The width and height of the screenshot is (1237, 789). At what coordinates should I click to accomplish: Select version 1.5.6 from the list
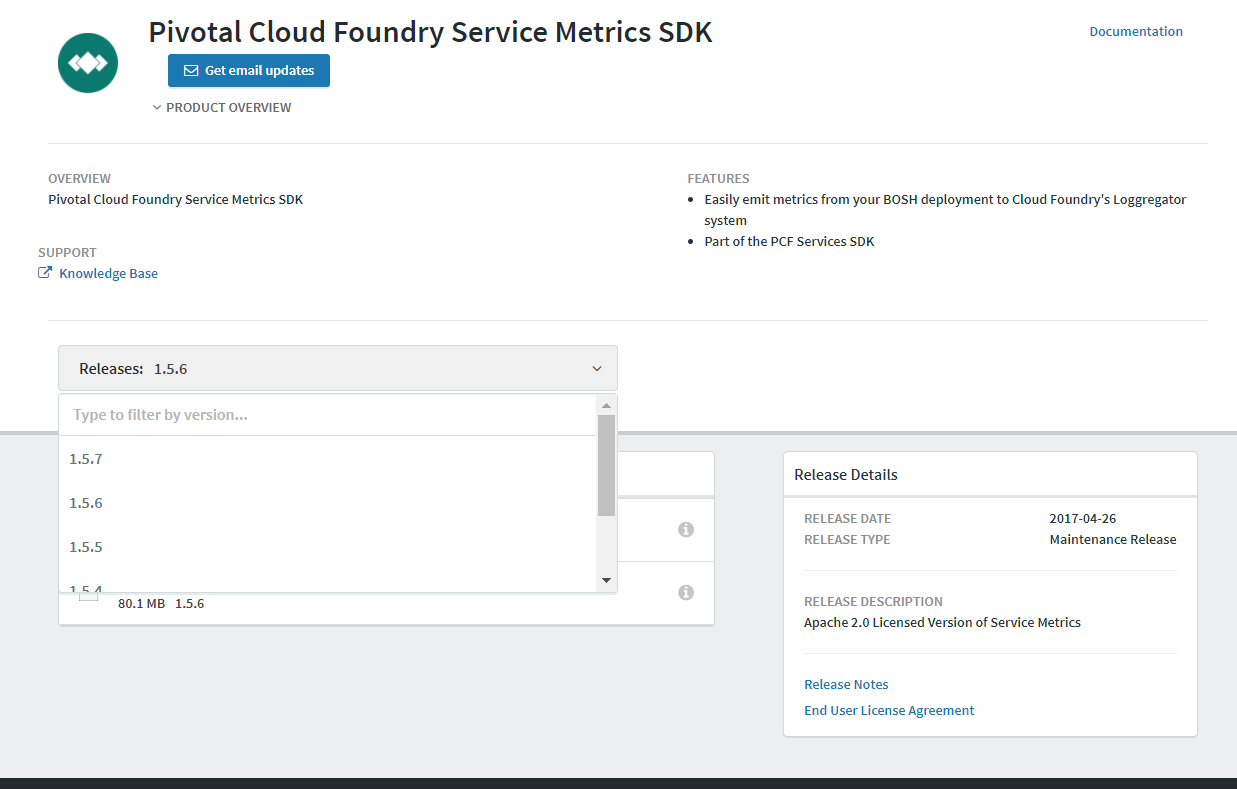click(327, 503)
